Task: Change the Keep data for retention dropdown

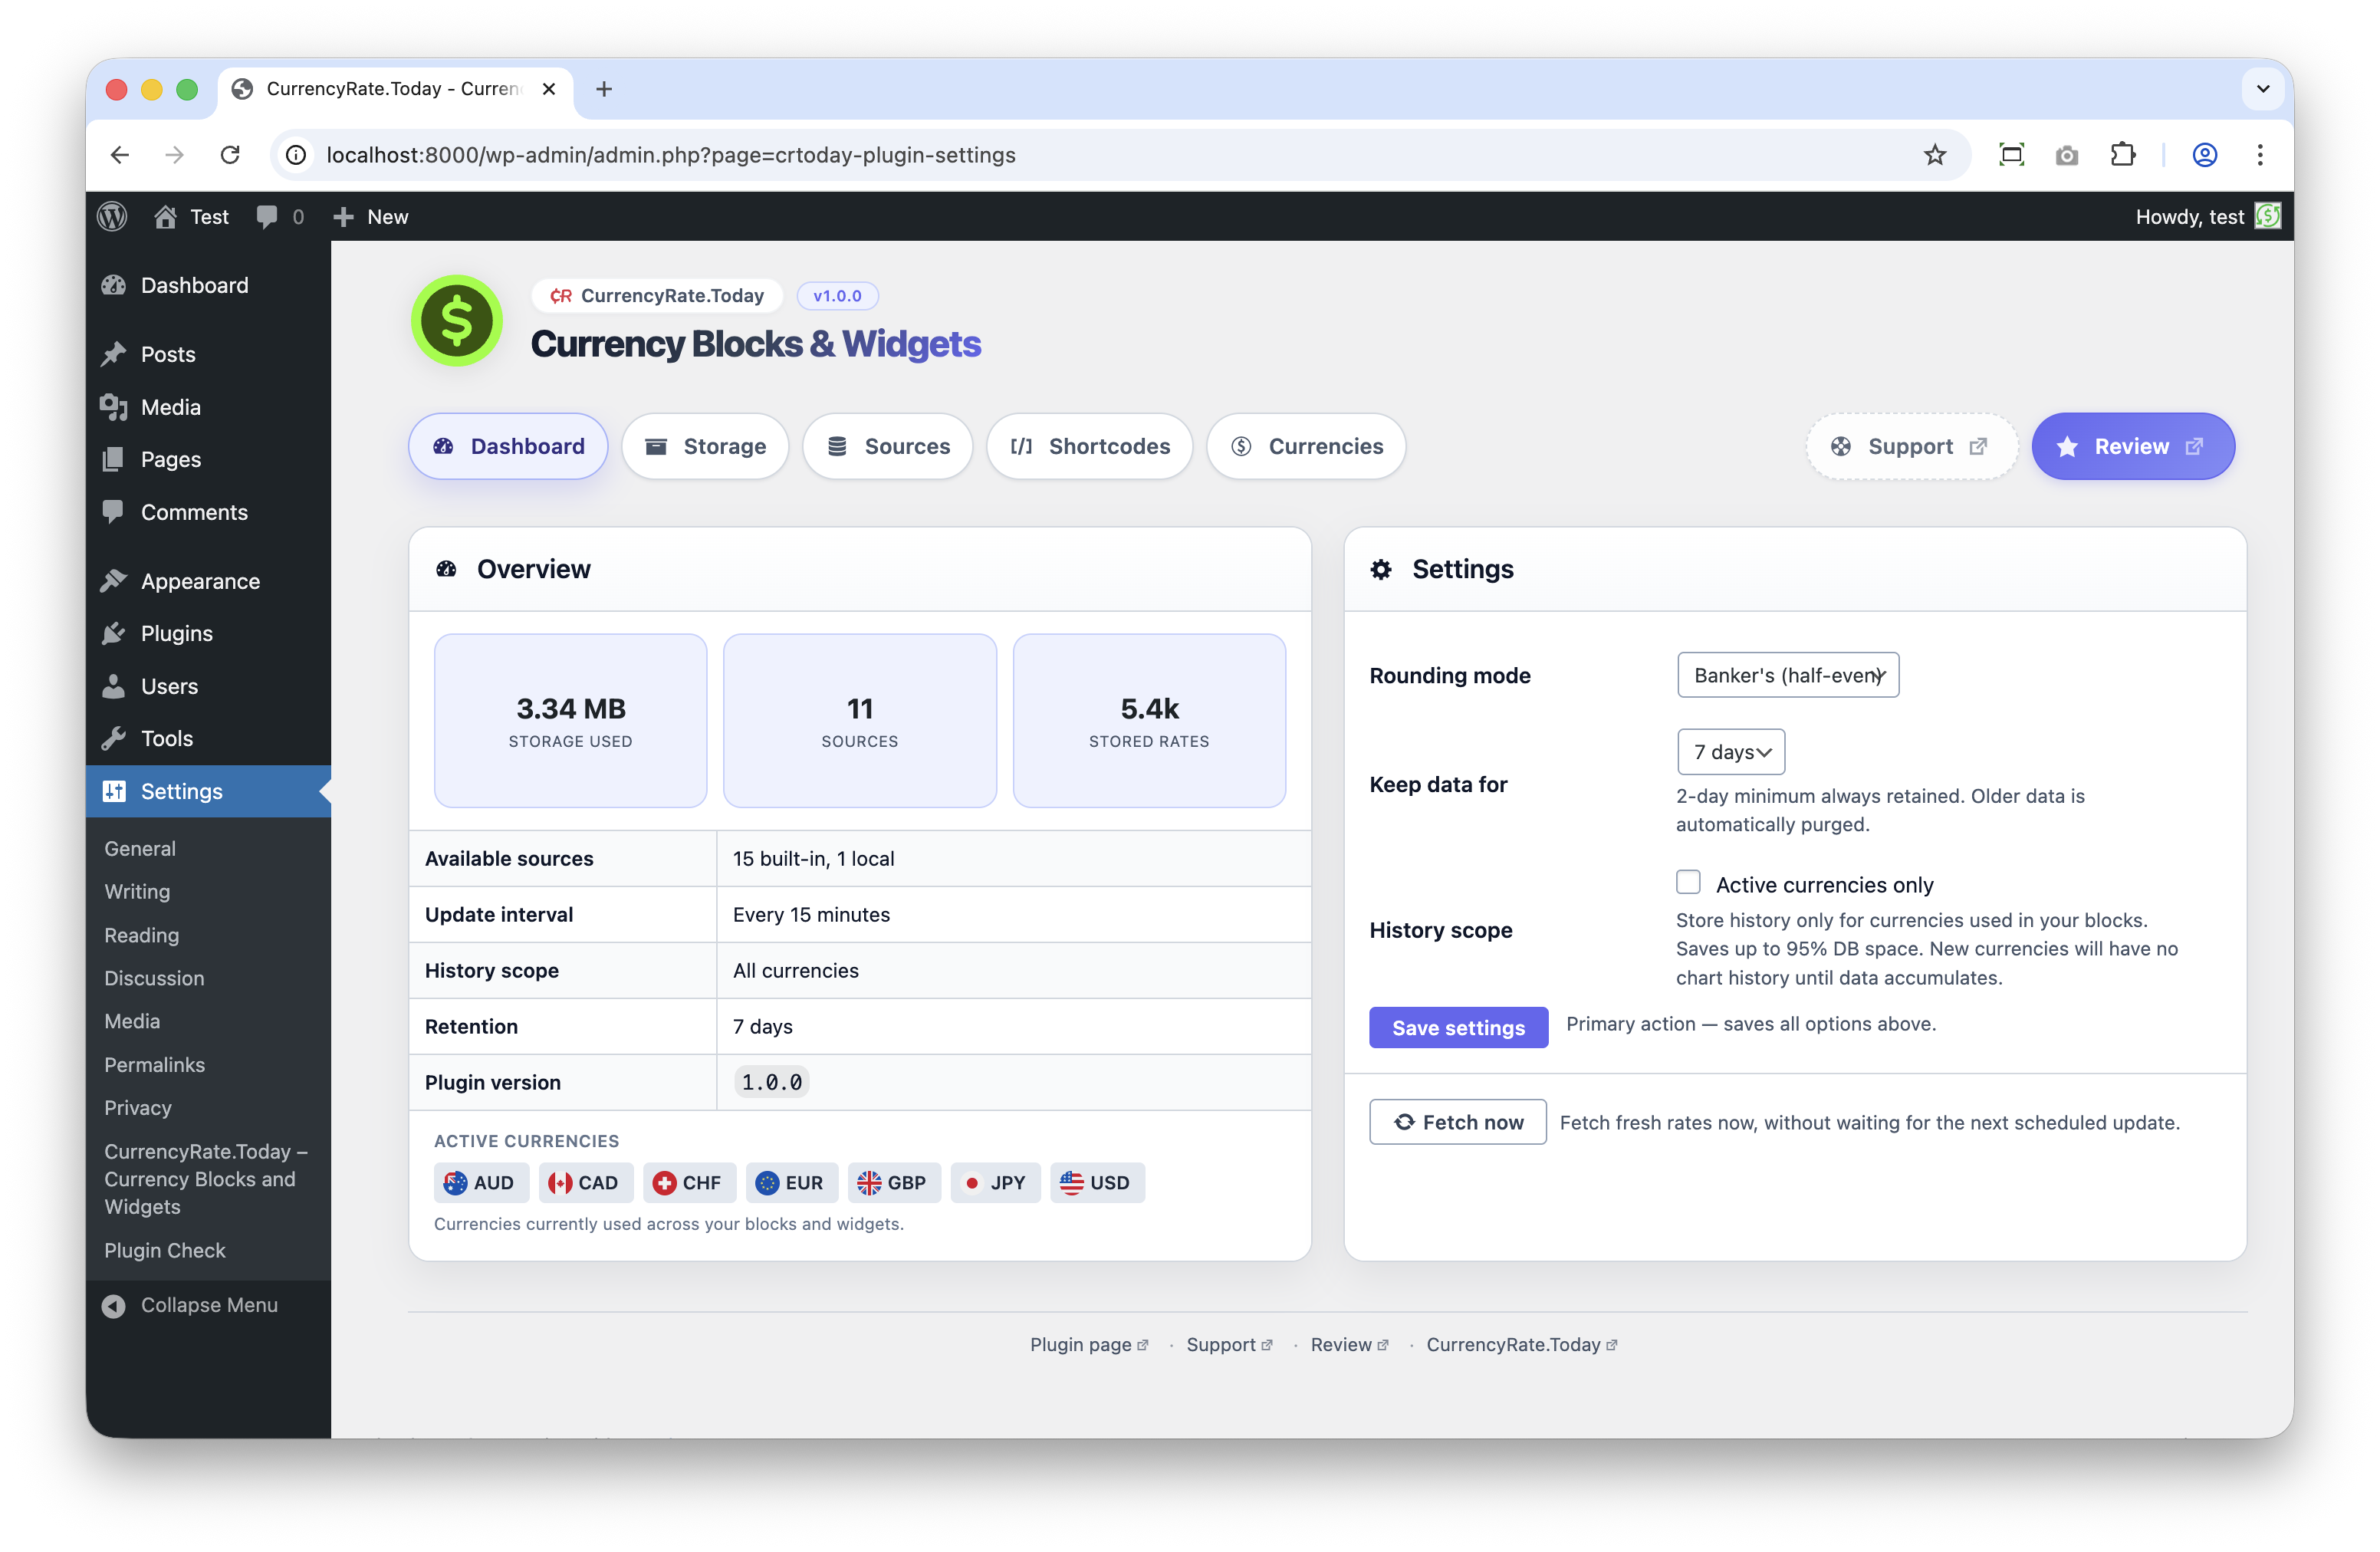Action: click(x=1730, y=752)
